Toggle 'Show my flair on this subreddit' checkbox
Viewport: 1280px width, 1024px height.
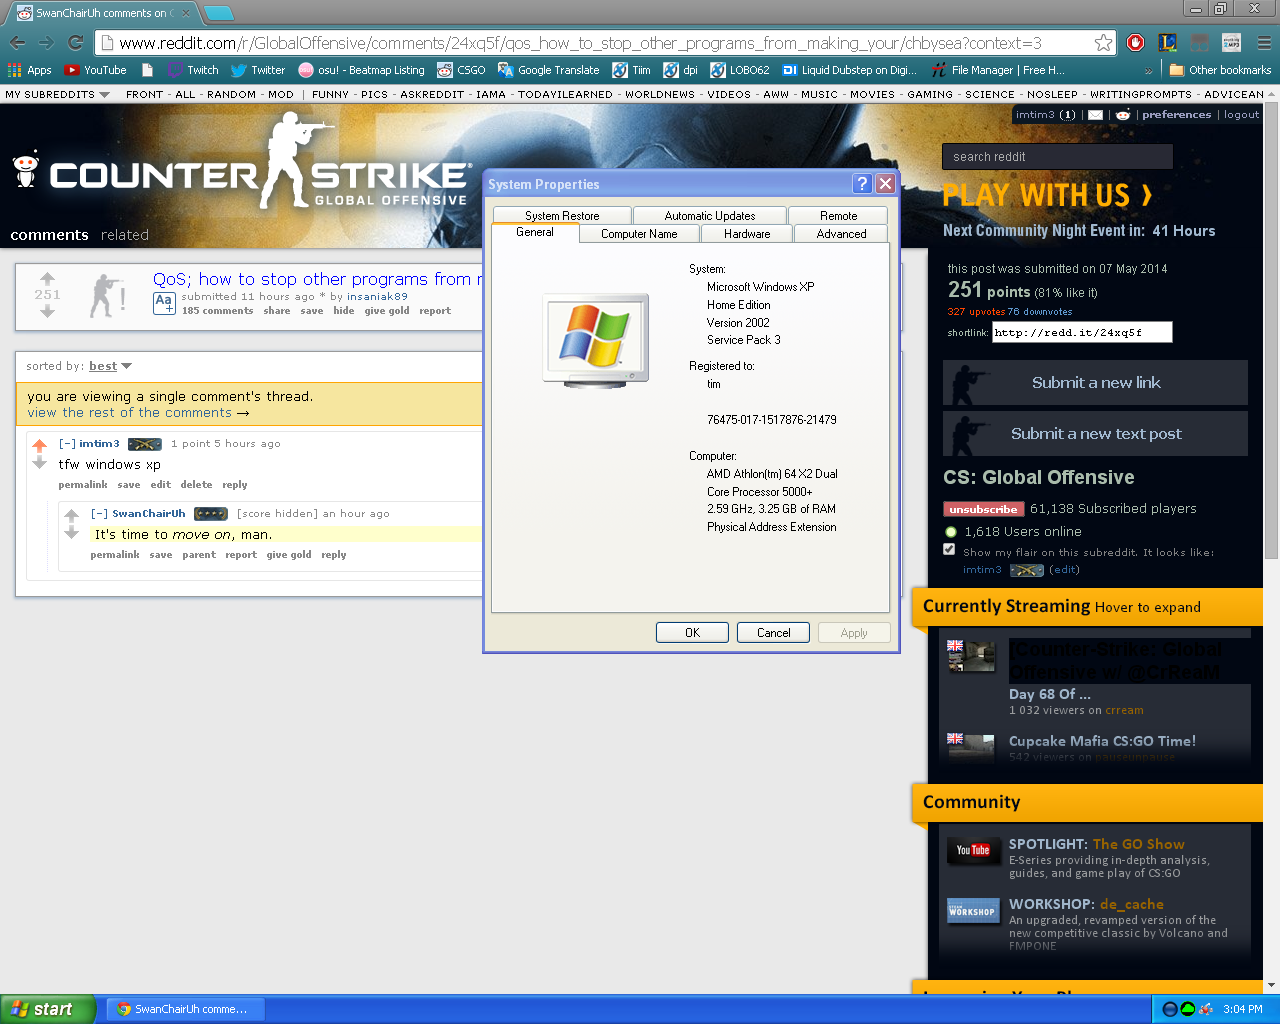pyautogui.click(x=949, y=550)
